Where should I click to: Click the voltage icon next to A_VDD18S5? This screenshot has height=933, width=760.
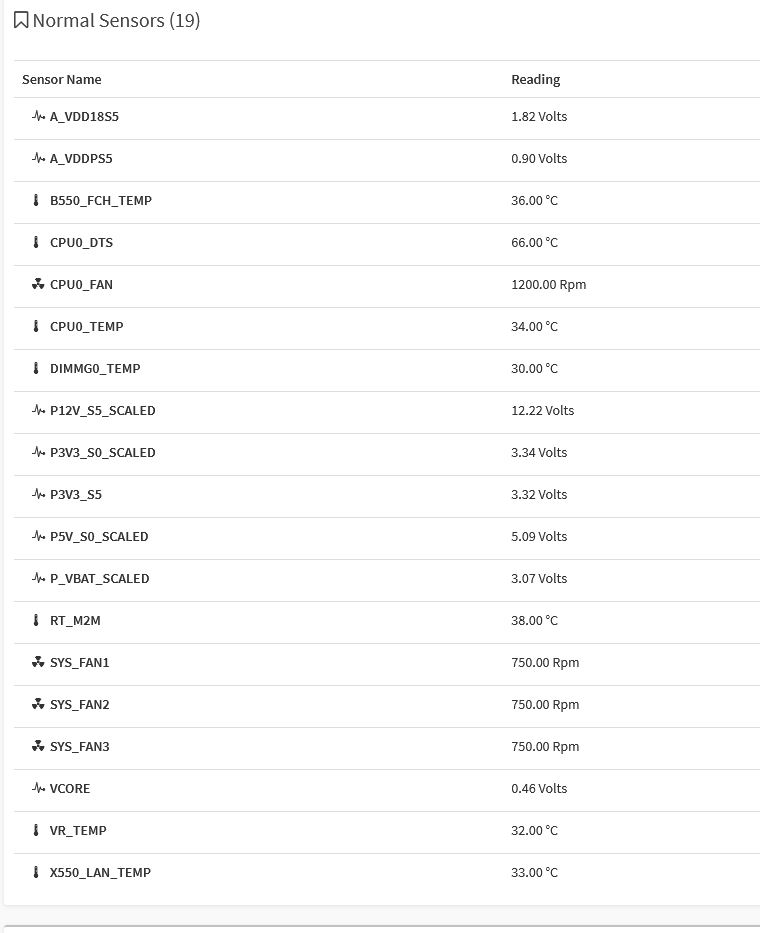(39, 117)
